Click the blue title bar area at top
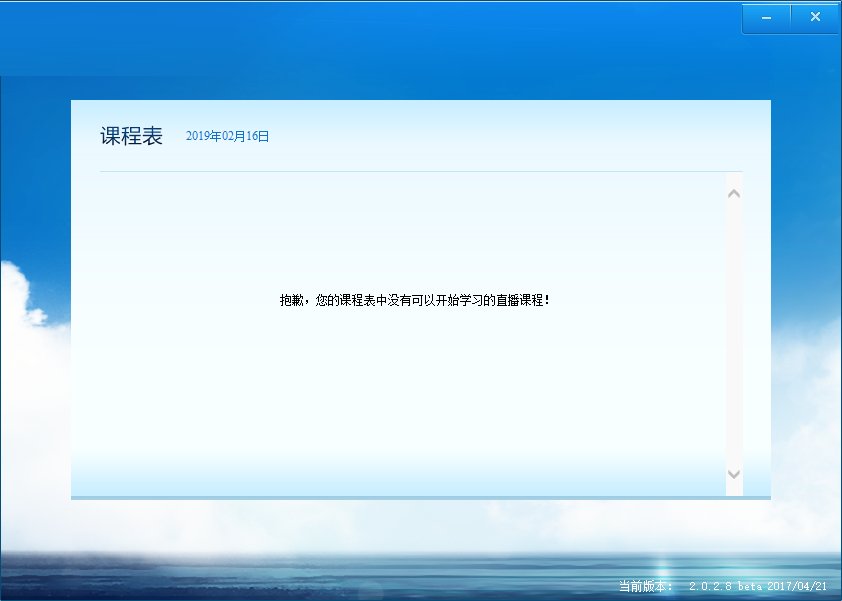The height and width of the screenshot is (601, 842). (x=371, y=38)
